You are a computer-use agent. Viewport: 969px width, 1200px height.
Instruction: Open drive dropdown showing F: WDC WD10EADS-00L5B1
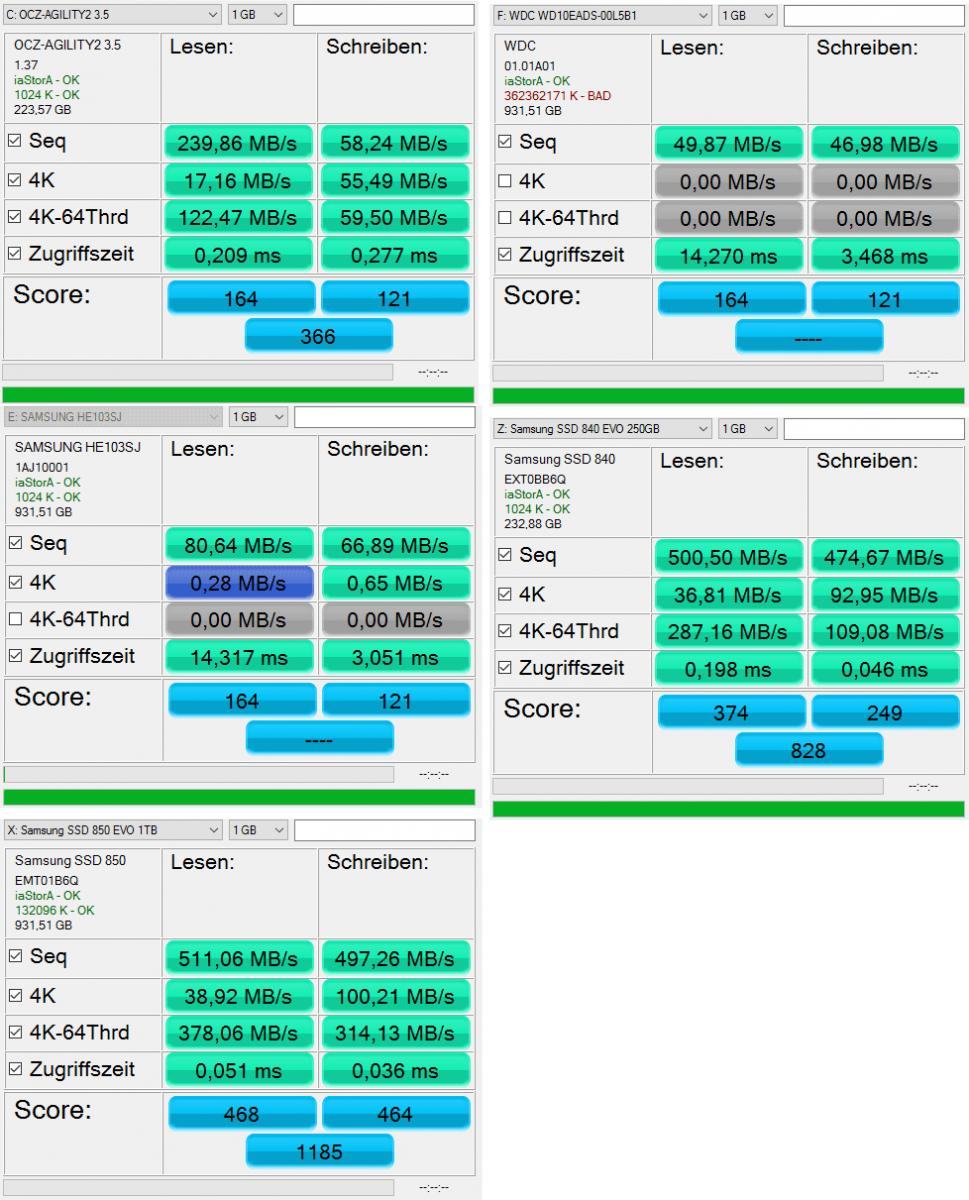pyautogui.click(x=602, y=16)
